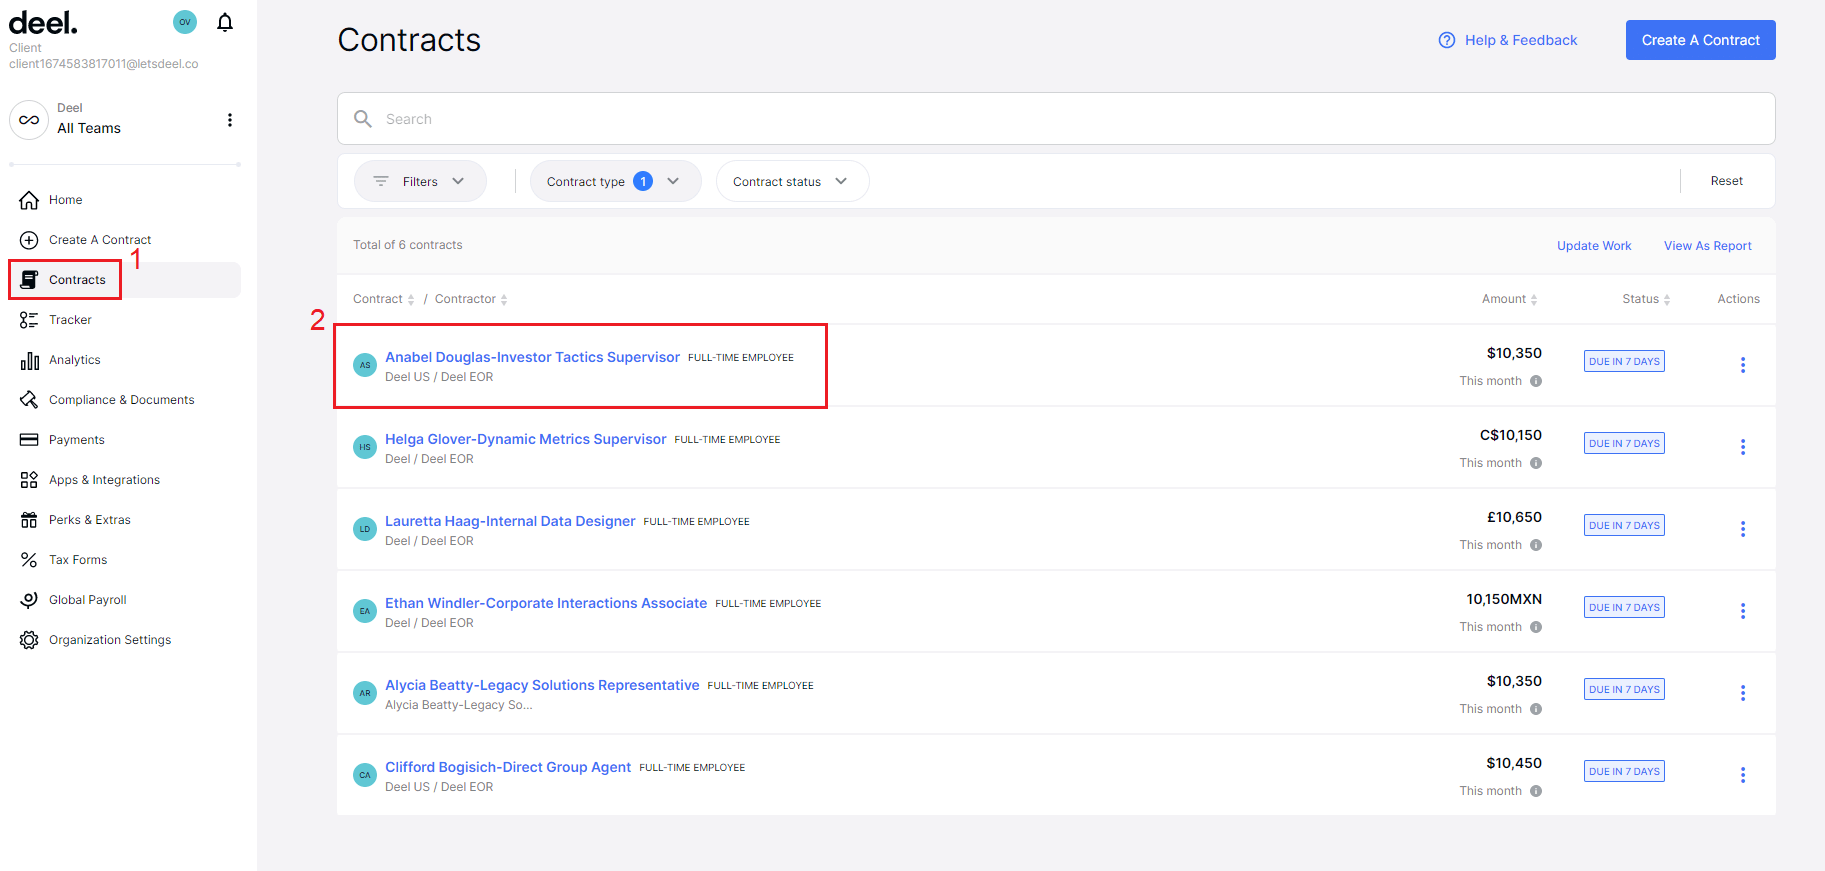Click the Tax Forms percent icon
This screenshot has height=871, width=1825.
[29, 560]
